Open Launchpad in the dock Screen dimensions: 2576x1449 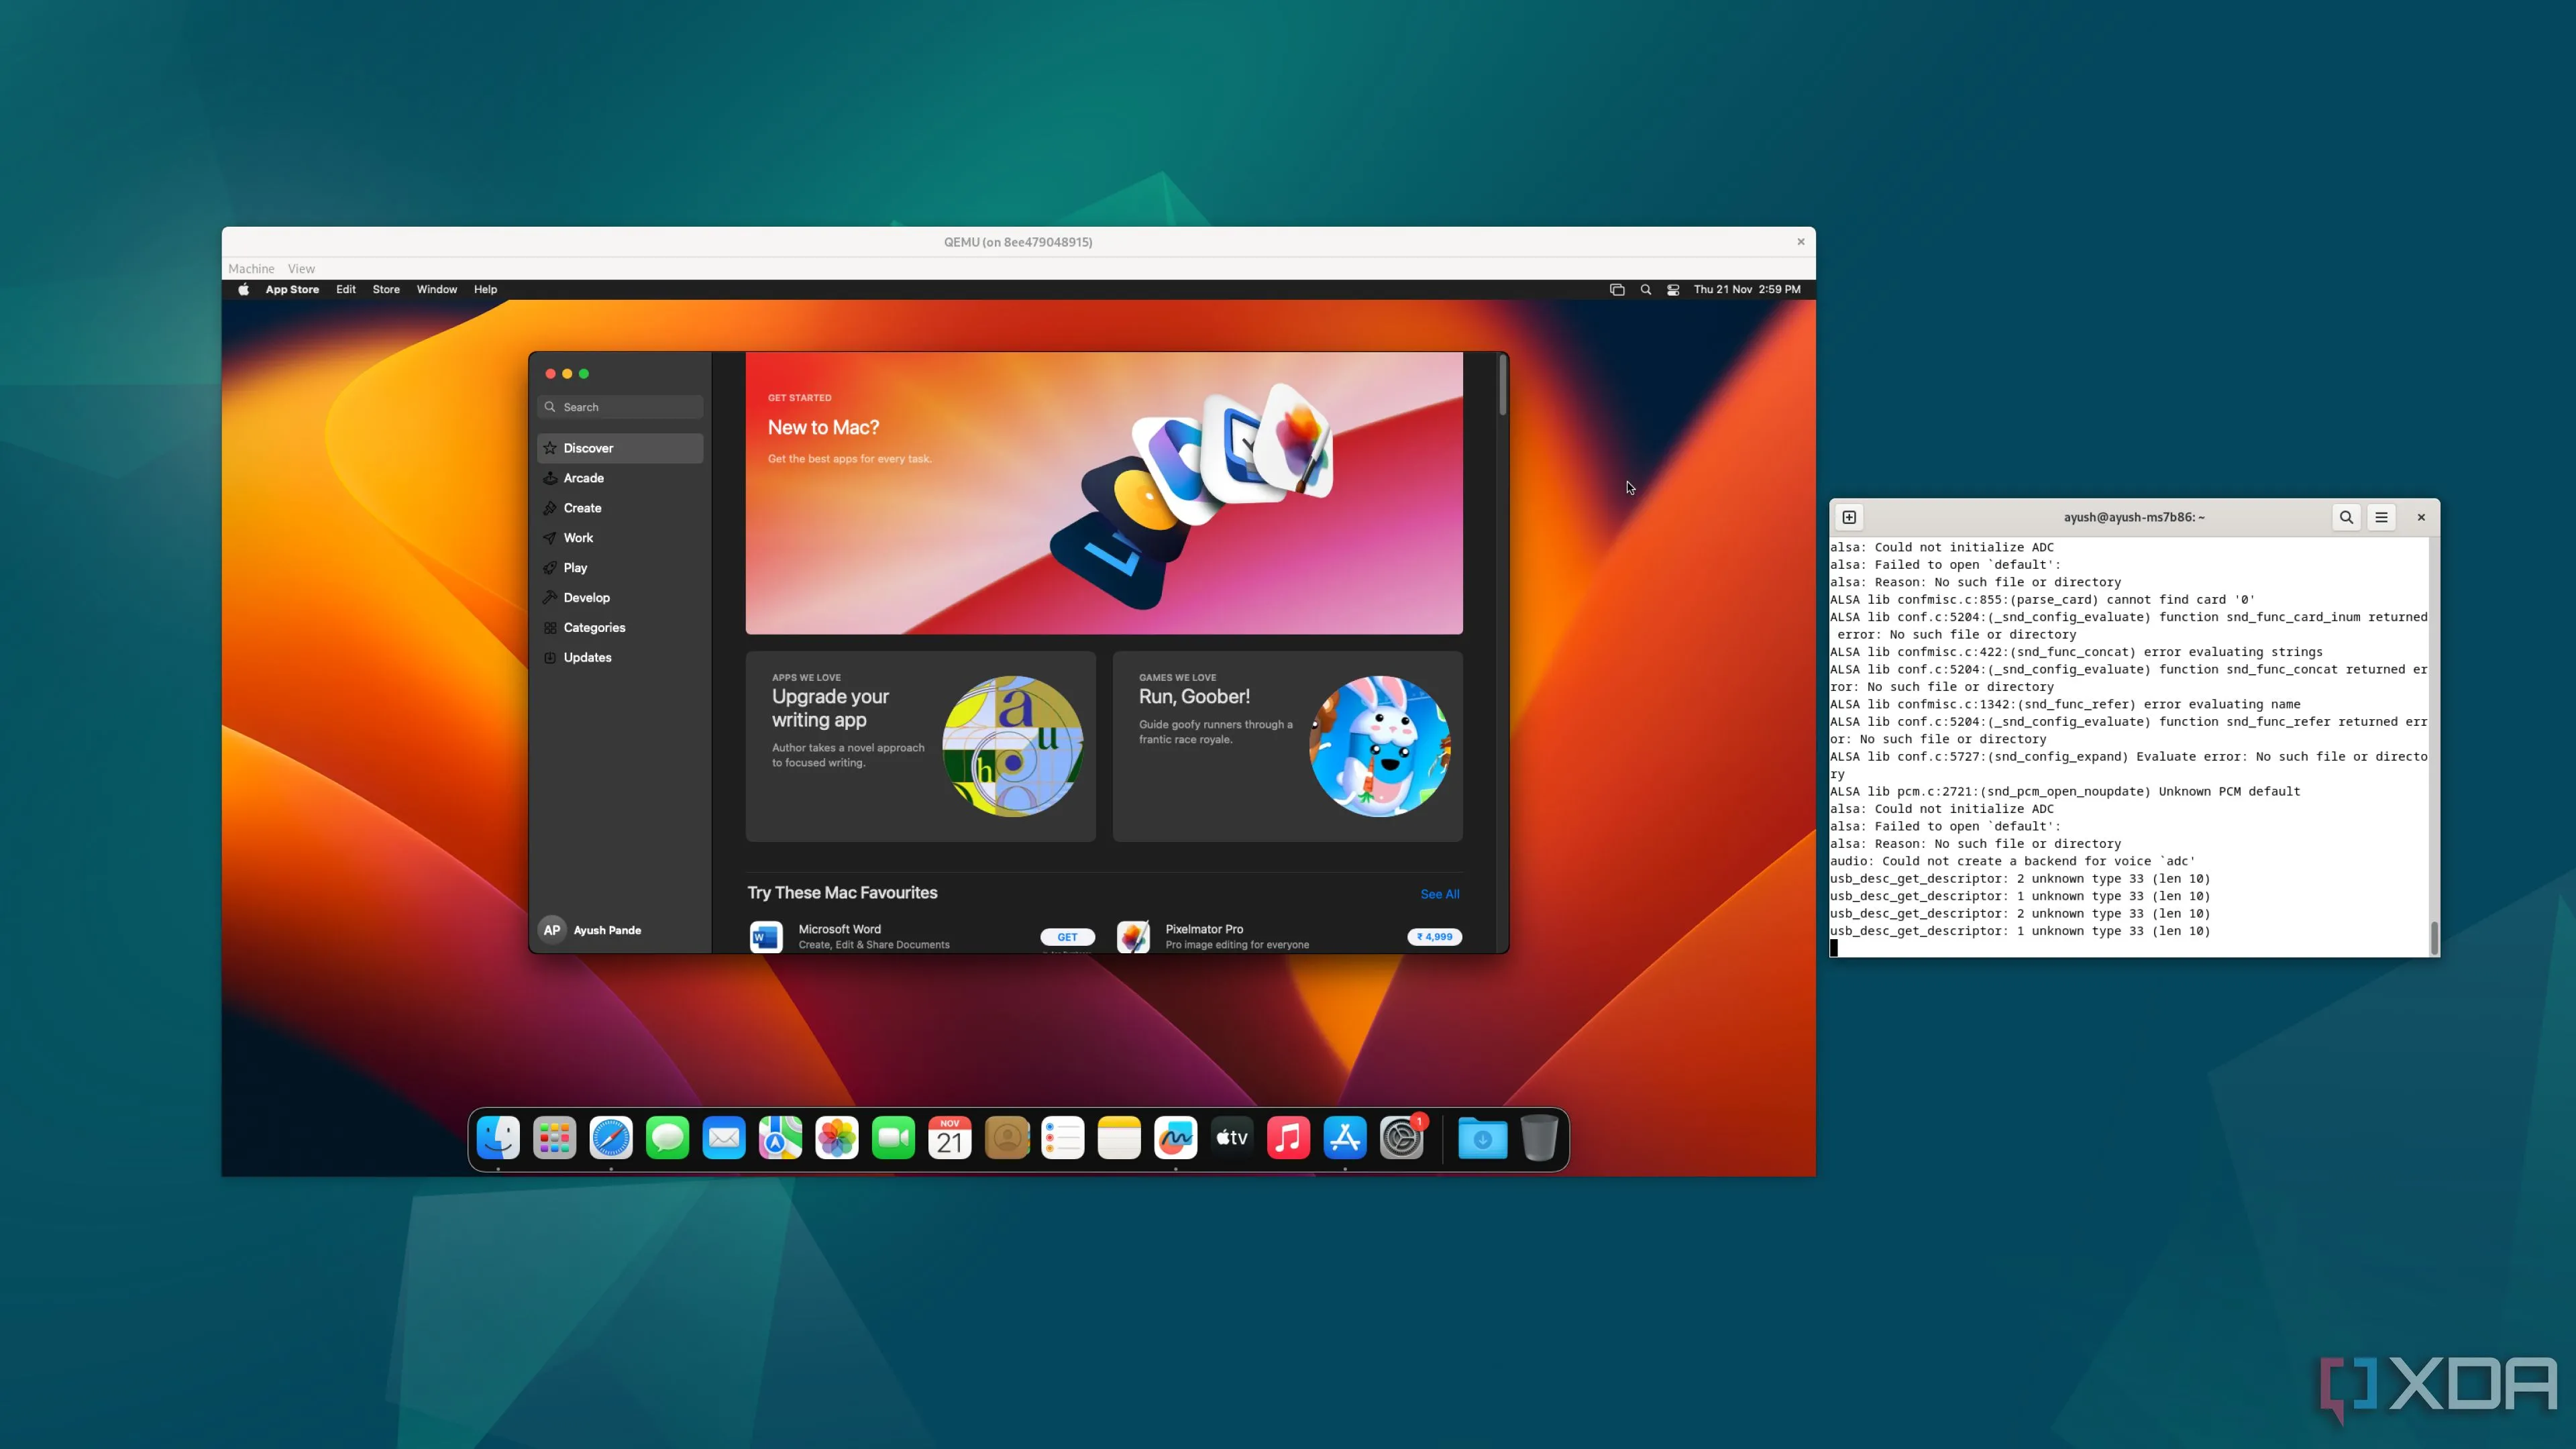(554, 1138)
